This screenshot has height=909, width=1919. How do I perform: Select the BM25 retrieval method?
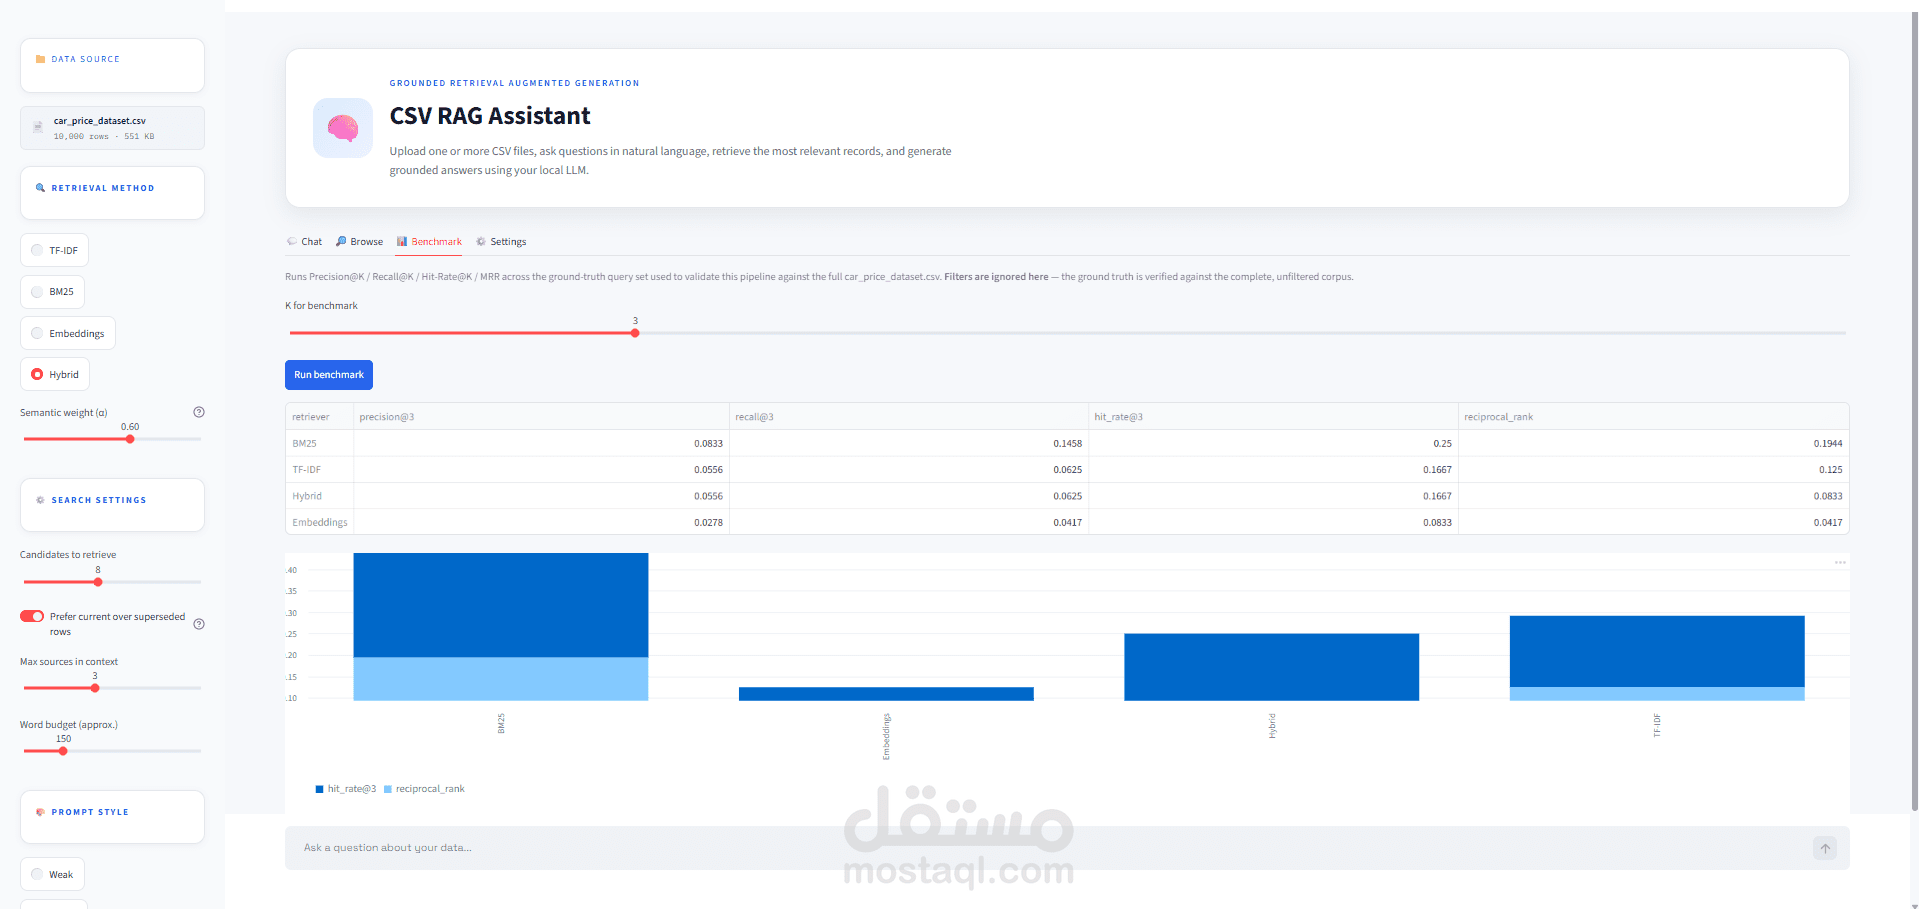[x=52, y=292]
